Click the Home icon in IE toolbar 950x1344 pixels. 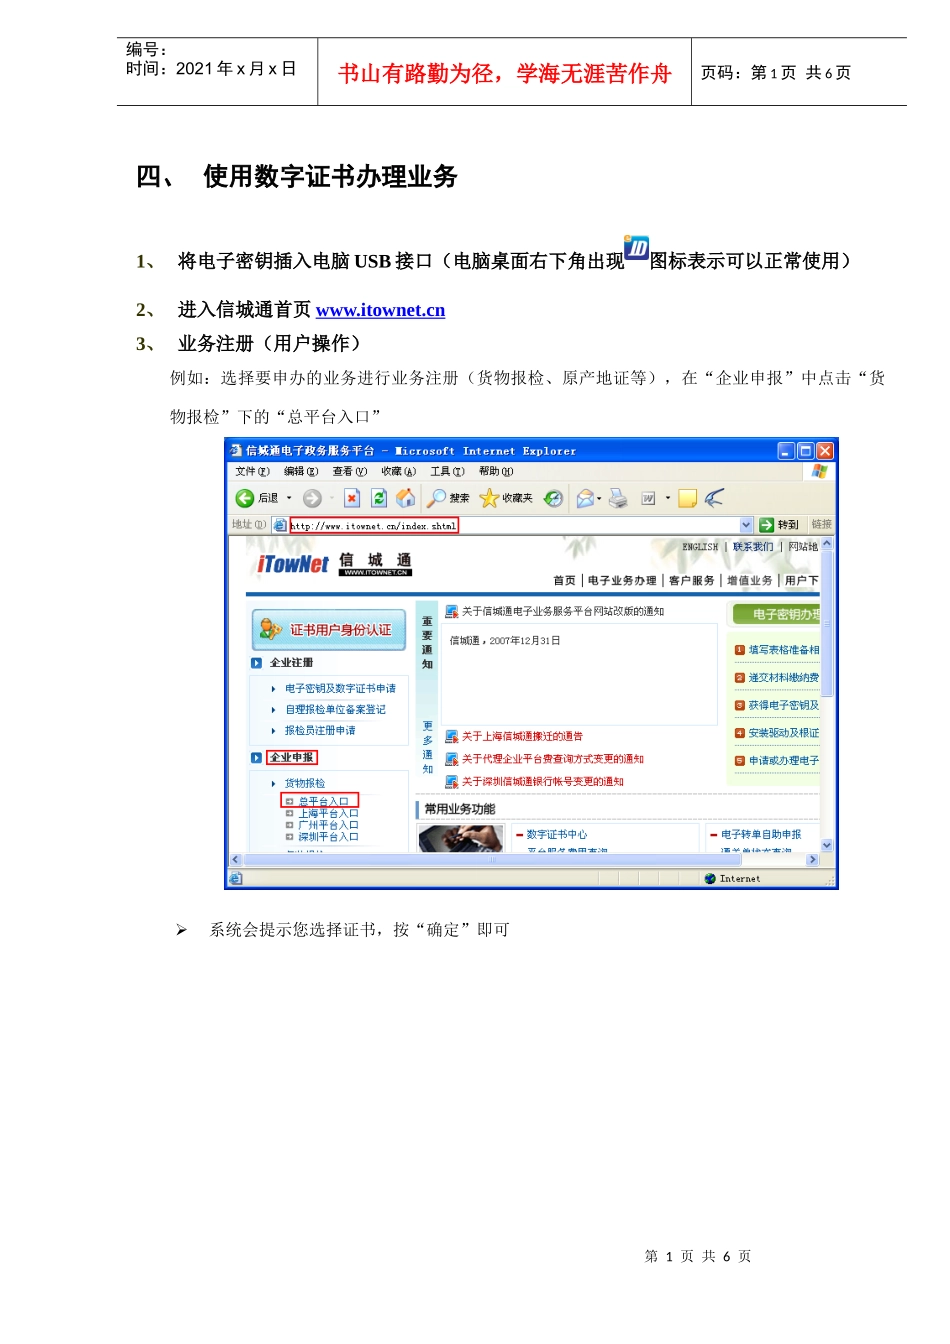click(x=406, y=498)
